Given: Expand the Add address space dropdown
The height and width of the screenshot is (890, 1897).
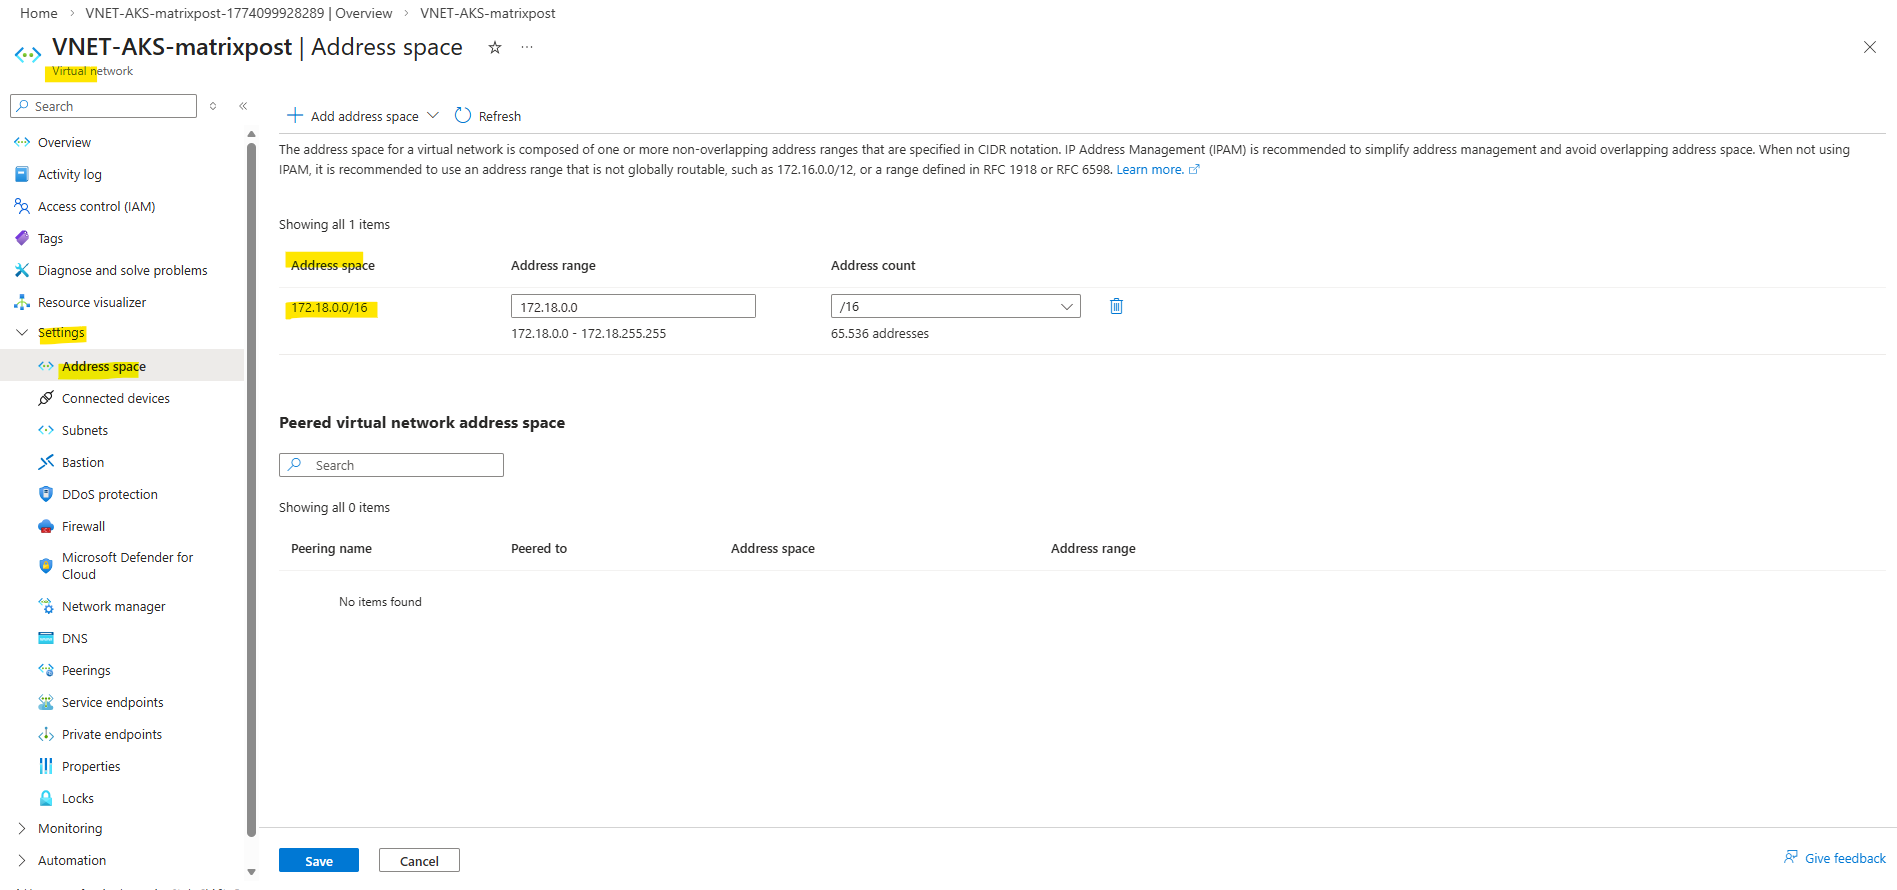Looking at the screenshot, I should (433, 116).
